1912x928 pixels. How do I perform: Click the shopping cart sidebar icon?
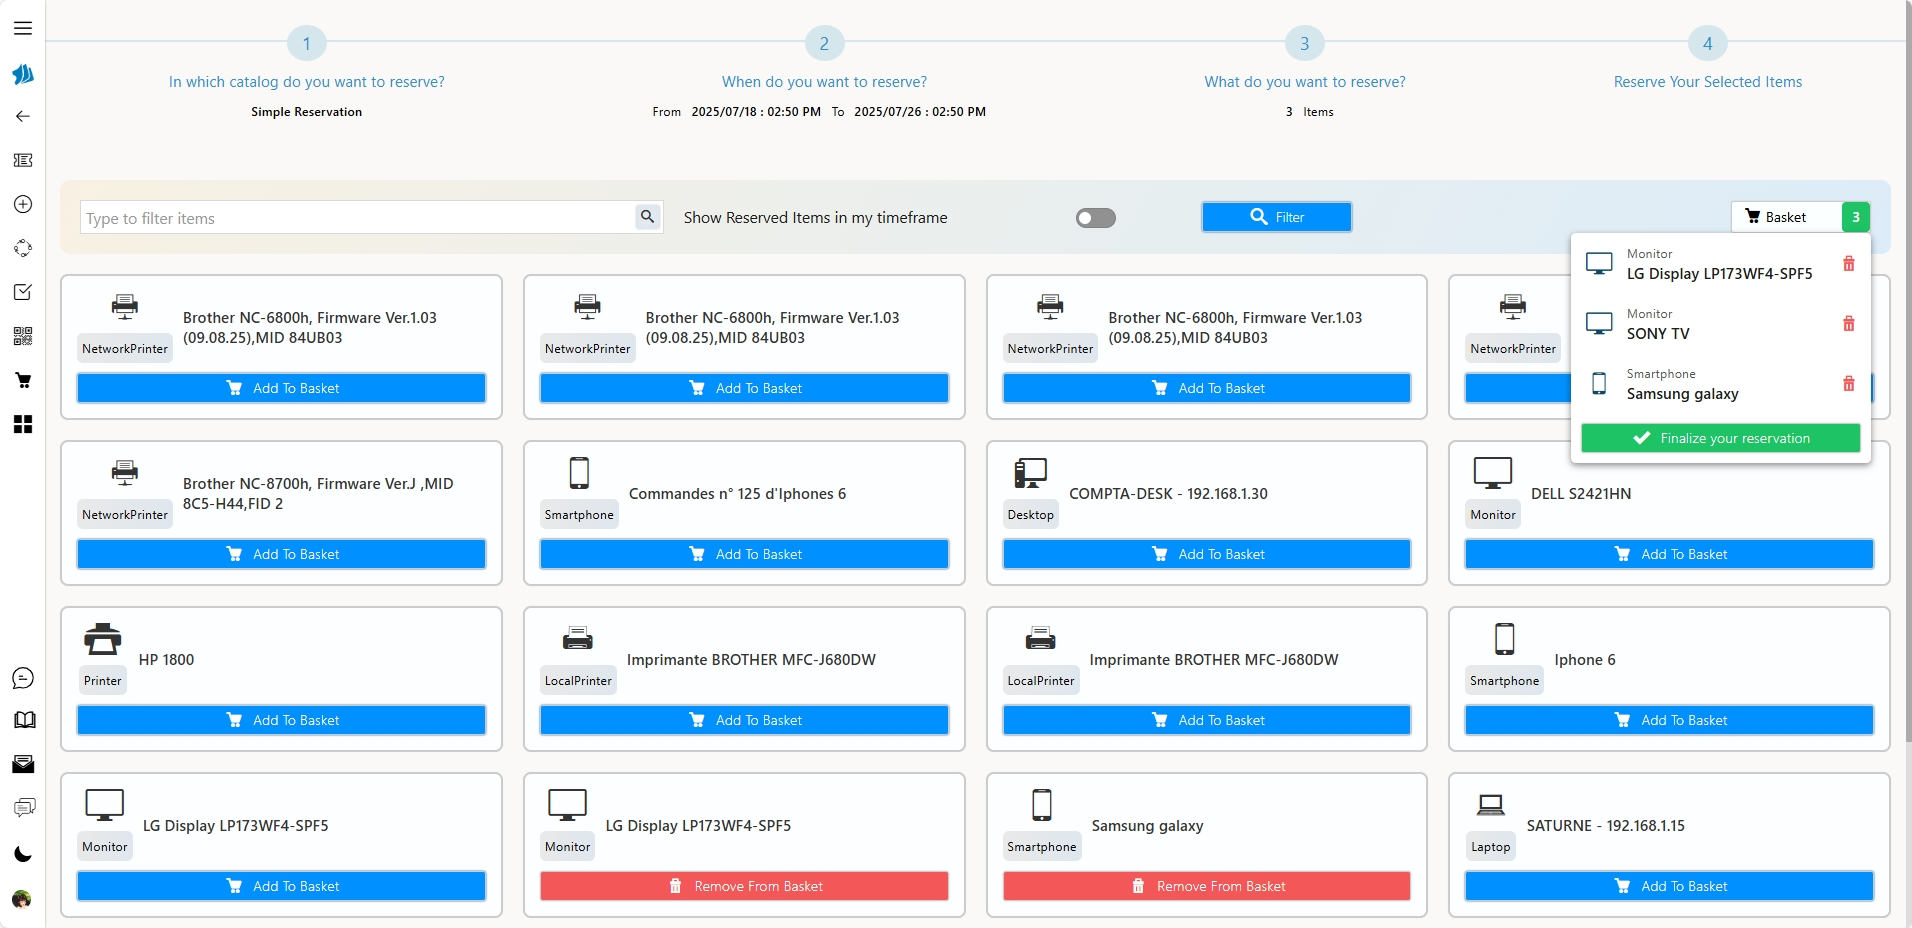click(x=23, y=380)
